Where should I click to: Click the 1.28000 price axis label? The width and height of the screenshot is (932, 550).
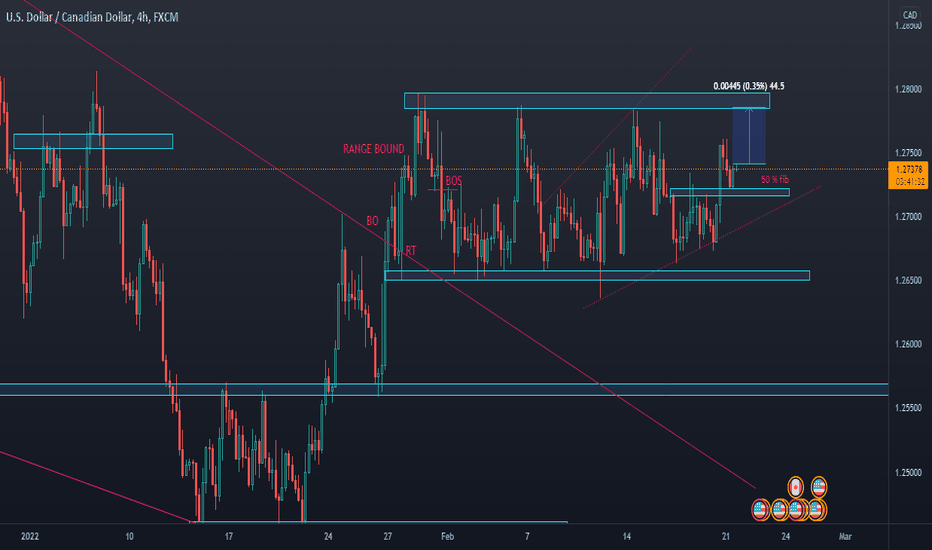[x=908, y=89]
